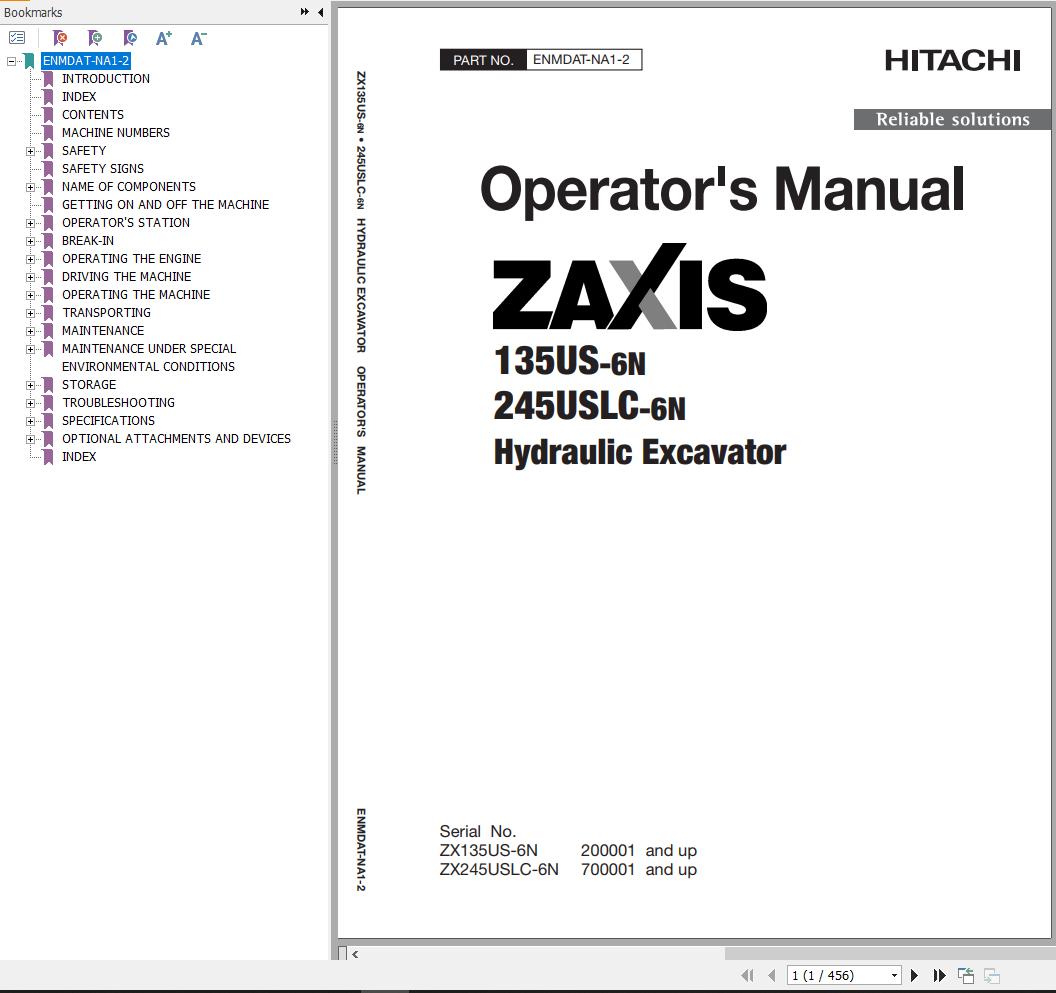Select the ENMDAT-NA1-2 root bookmark
1056x993 pixels.
point(86,61)
